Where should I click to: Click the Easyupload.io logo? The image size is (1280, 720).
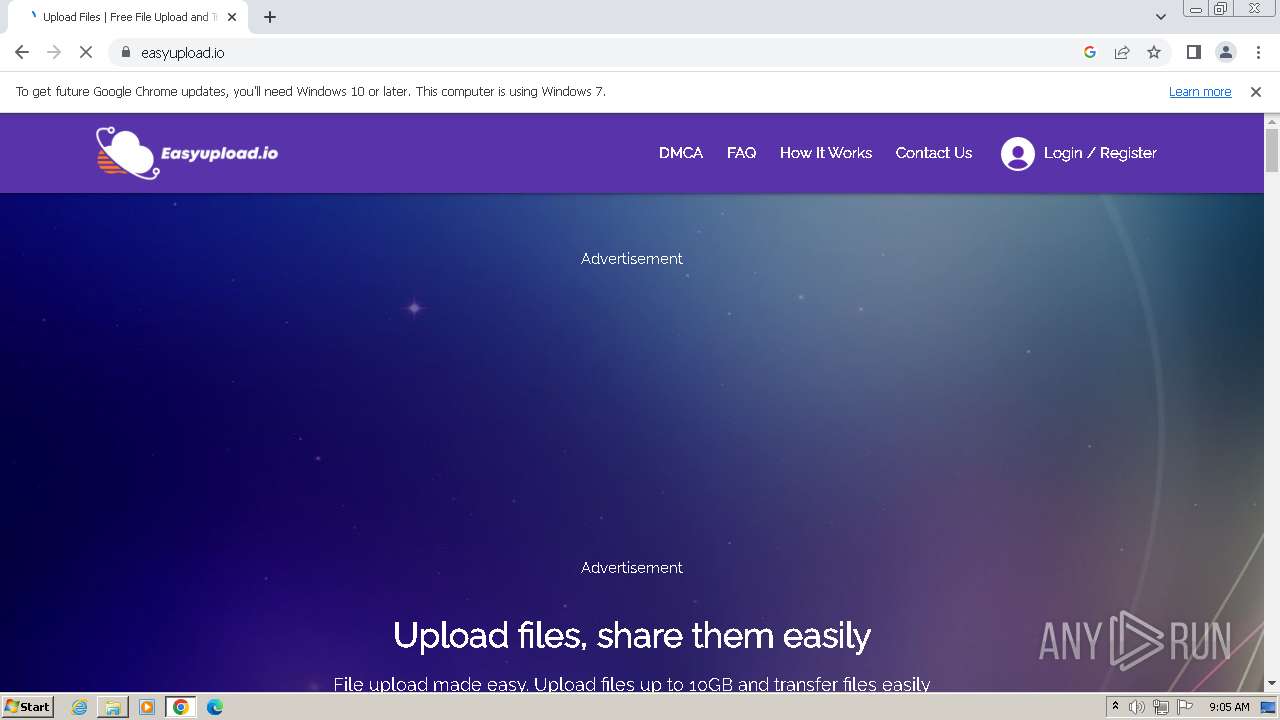pos(187,153)
